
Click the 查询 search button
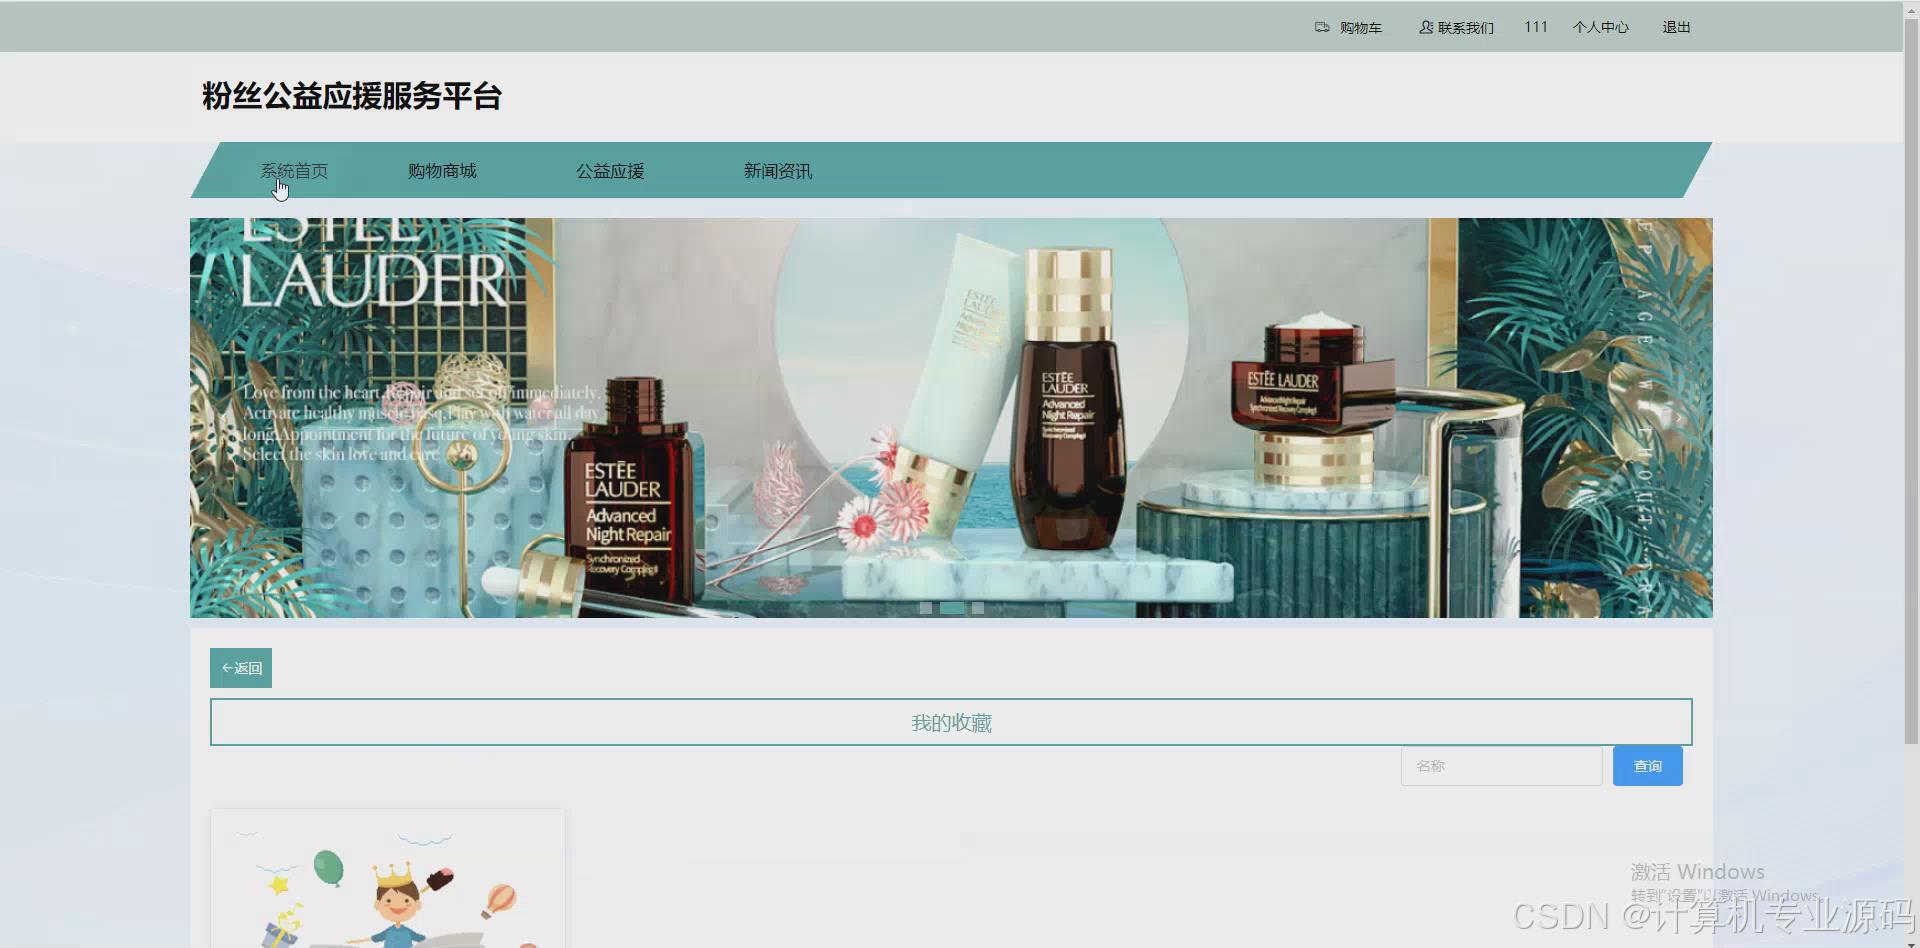click(1647, 766)
